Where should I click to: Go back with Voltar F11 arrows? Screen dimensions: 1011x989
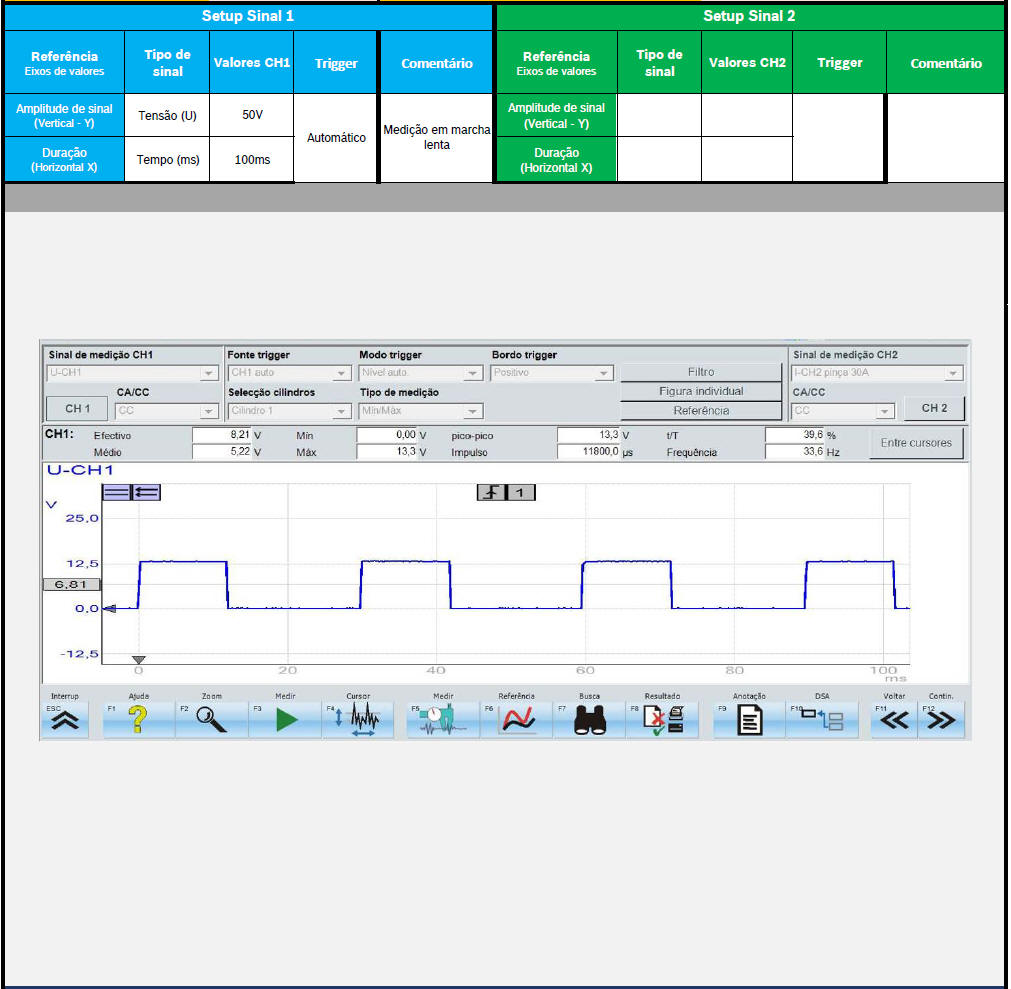tap(894, 719)
